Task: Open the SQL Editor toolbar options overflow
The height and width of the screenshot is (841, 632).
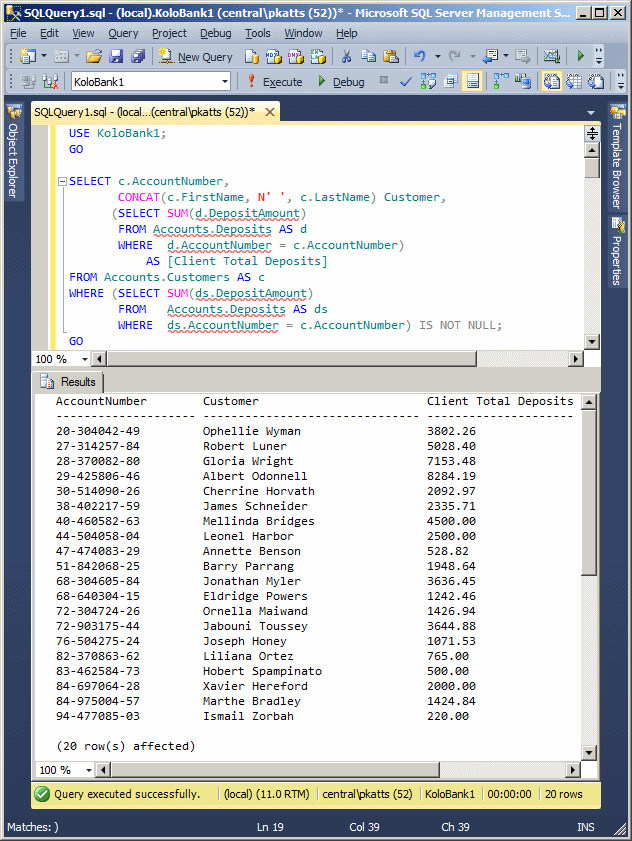Action: (x=621, y=82)
